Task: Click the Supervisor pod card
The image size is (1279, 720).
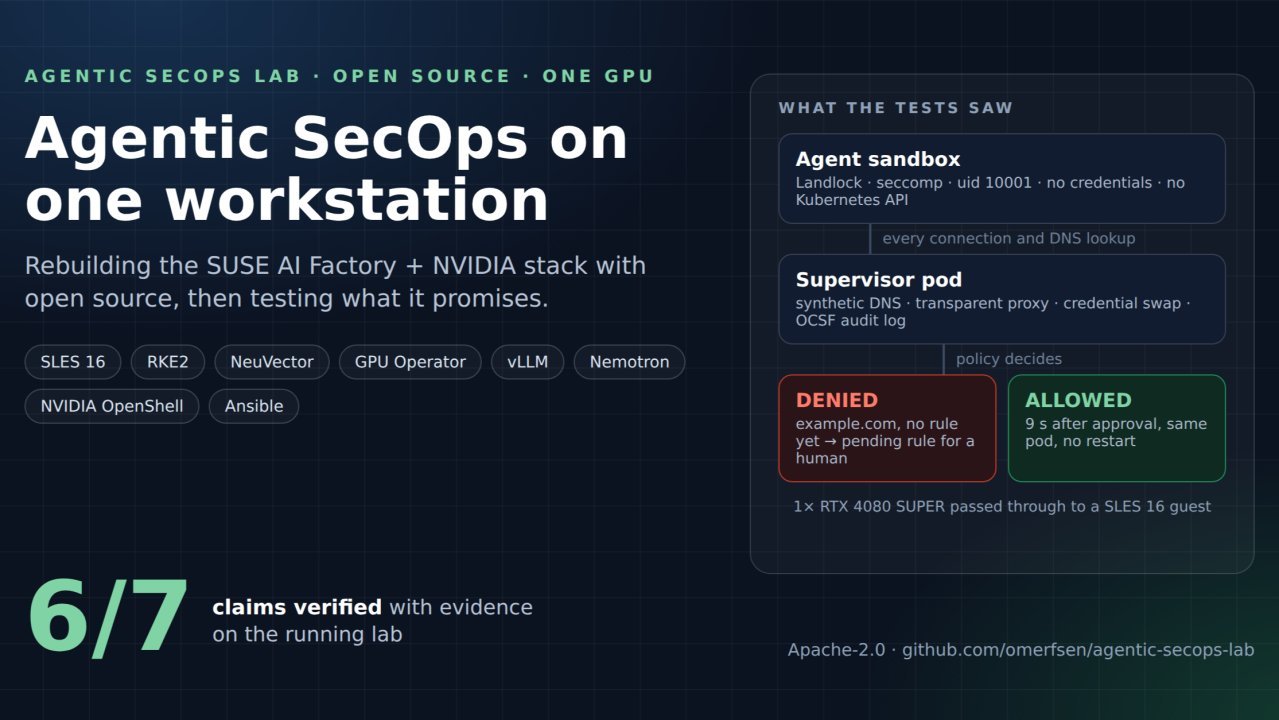Action: click(1002, 299)
